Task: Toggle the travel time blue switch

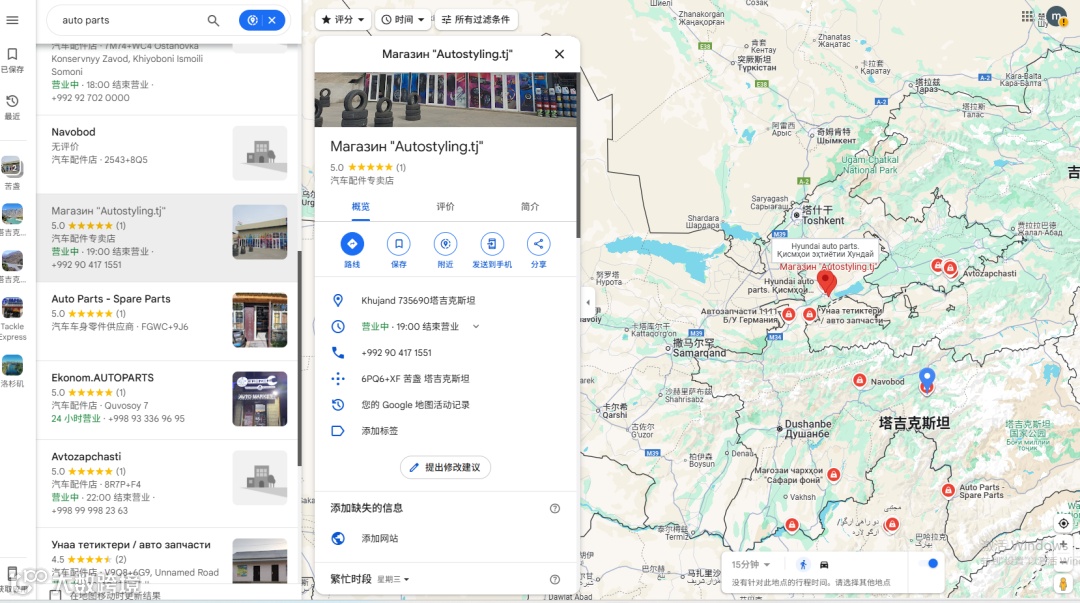Action: point(928,564)
